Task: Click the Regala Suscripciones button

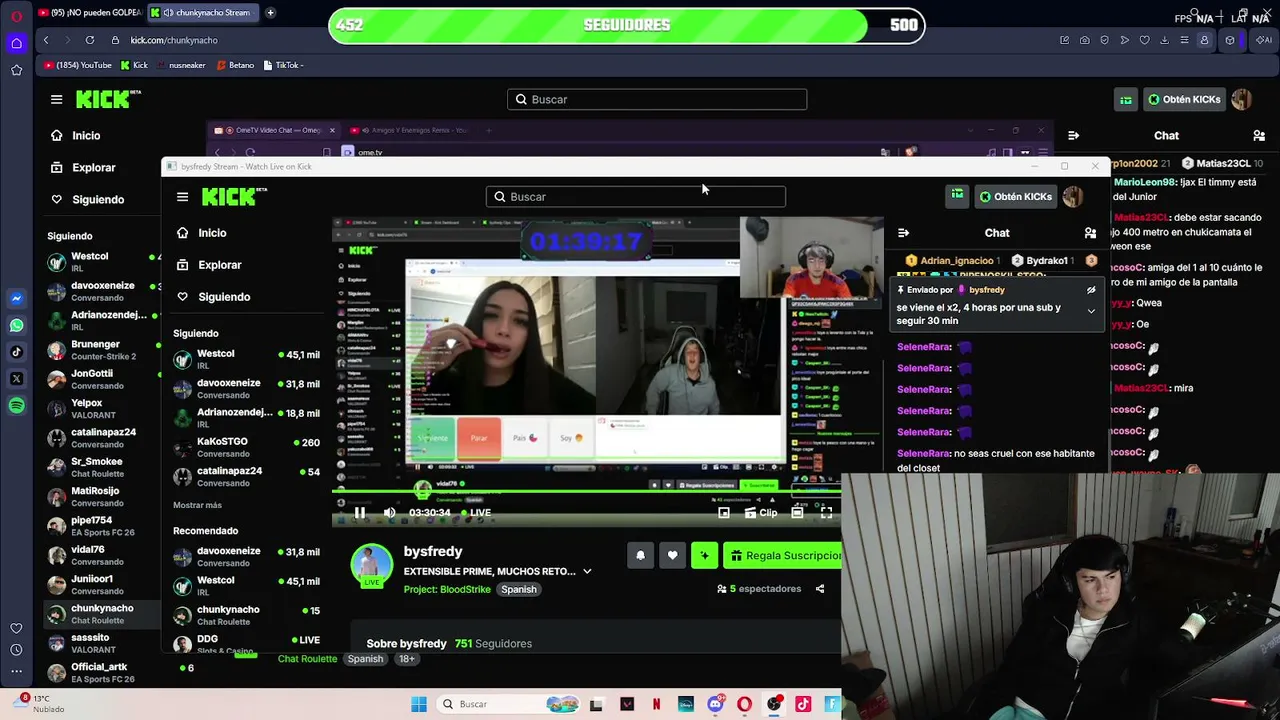Action: 784,555
